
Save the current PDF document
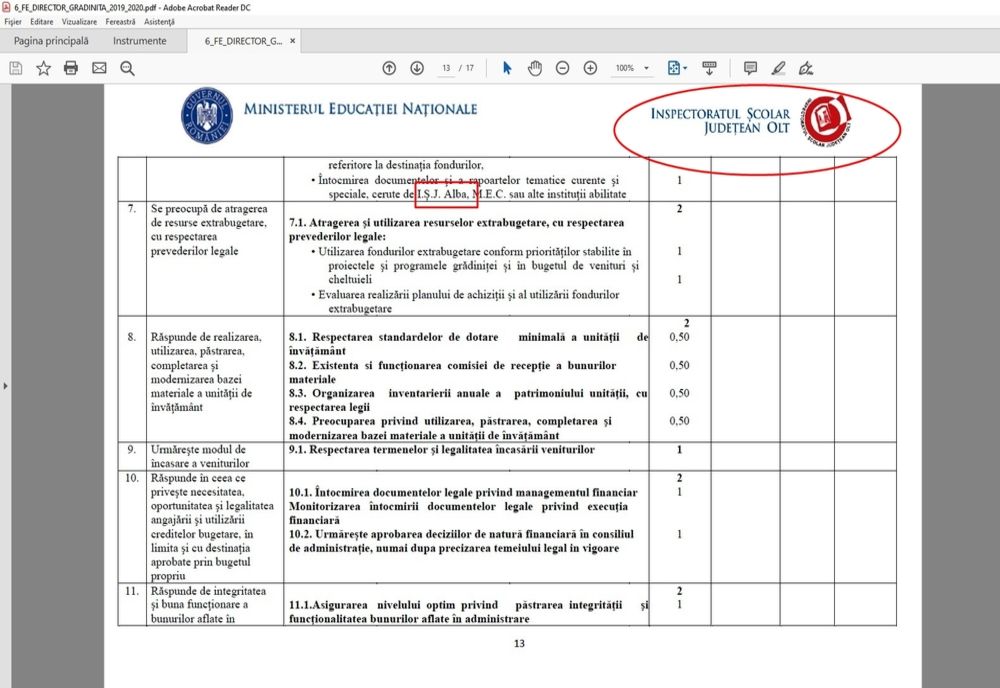point(15,68)
